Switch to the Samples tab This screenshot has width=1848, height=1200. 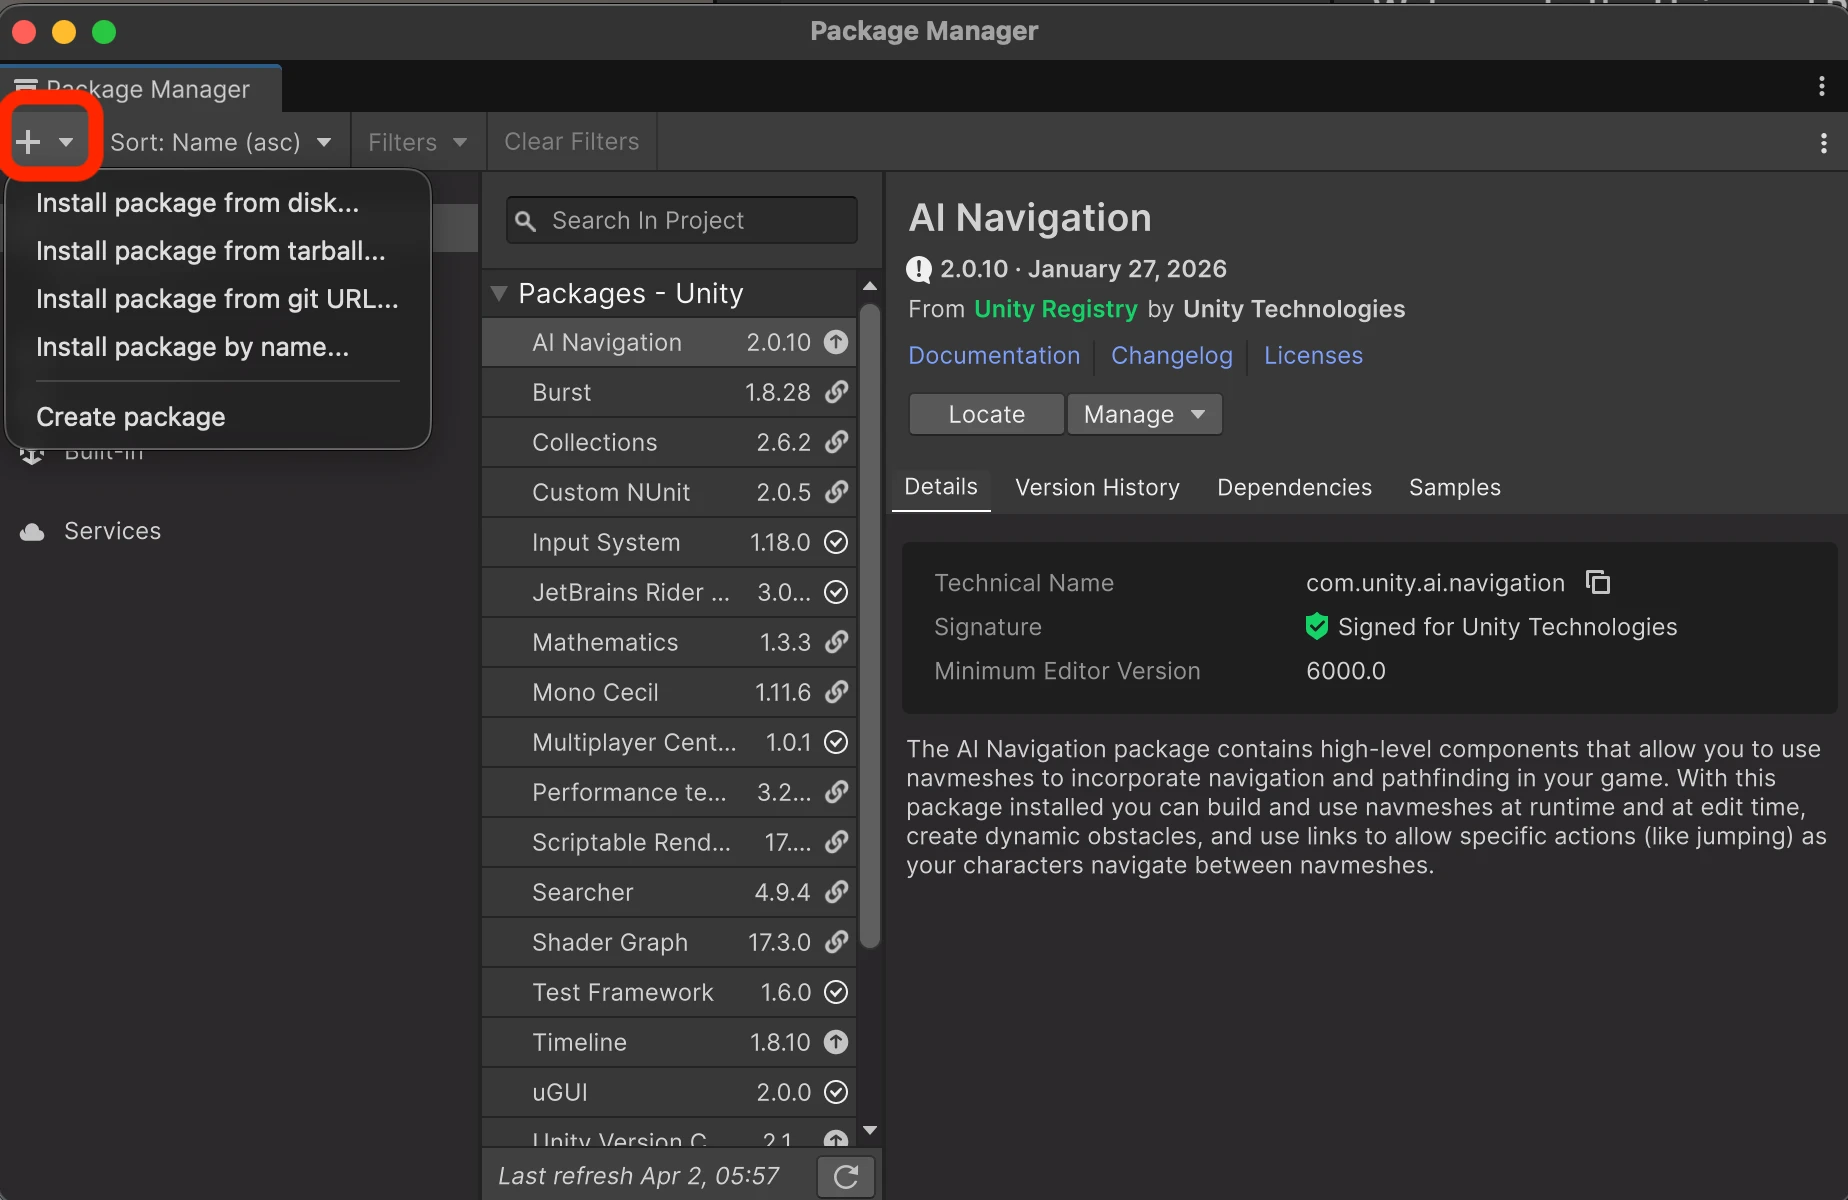click(1454, 488)
